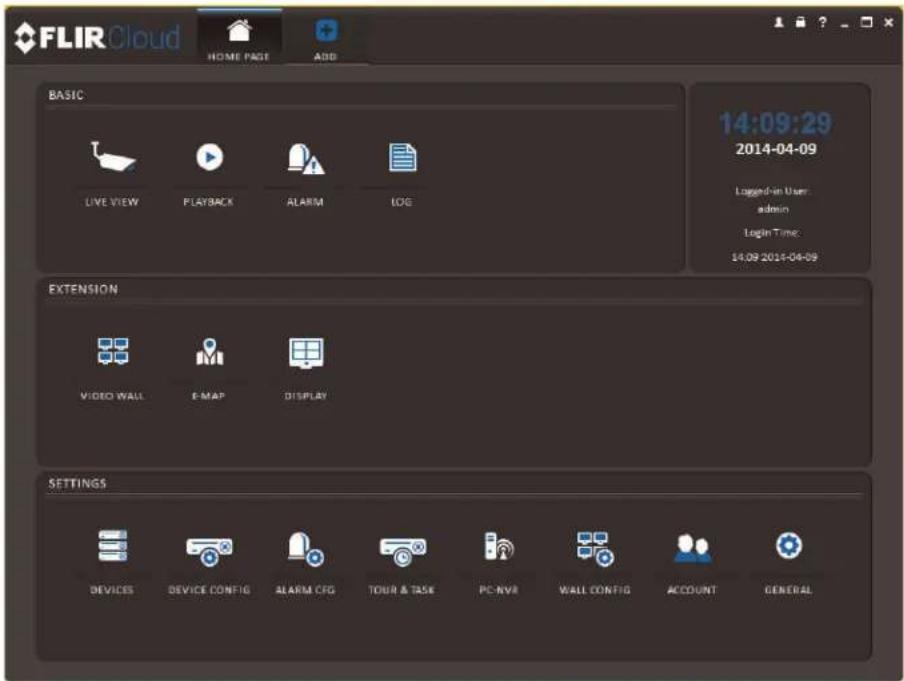Viewport: 904px width, 681px height.
Task: Open help question mark in title bar
Action: 823,22
